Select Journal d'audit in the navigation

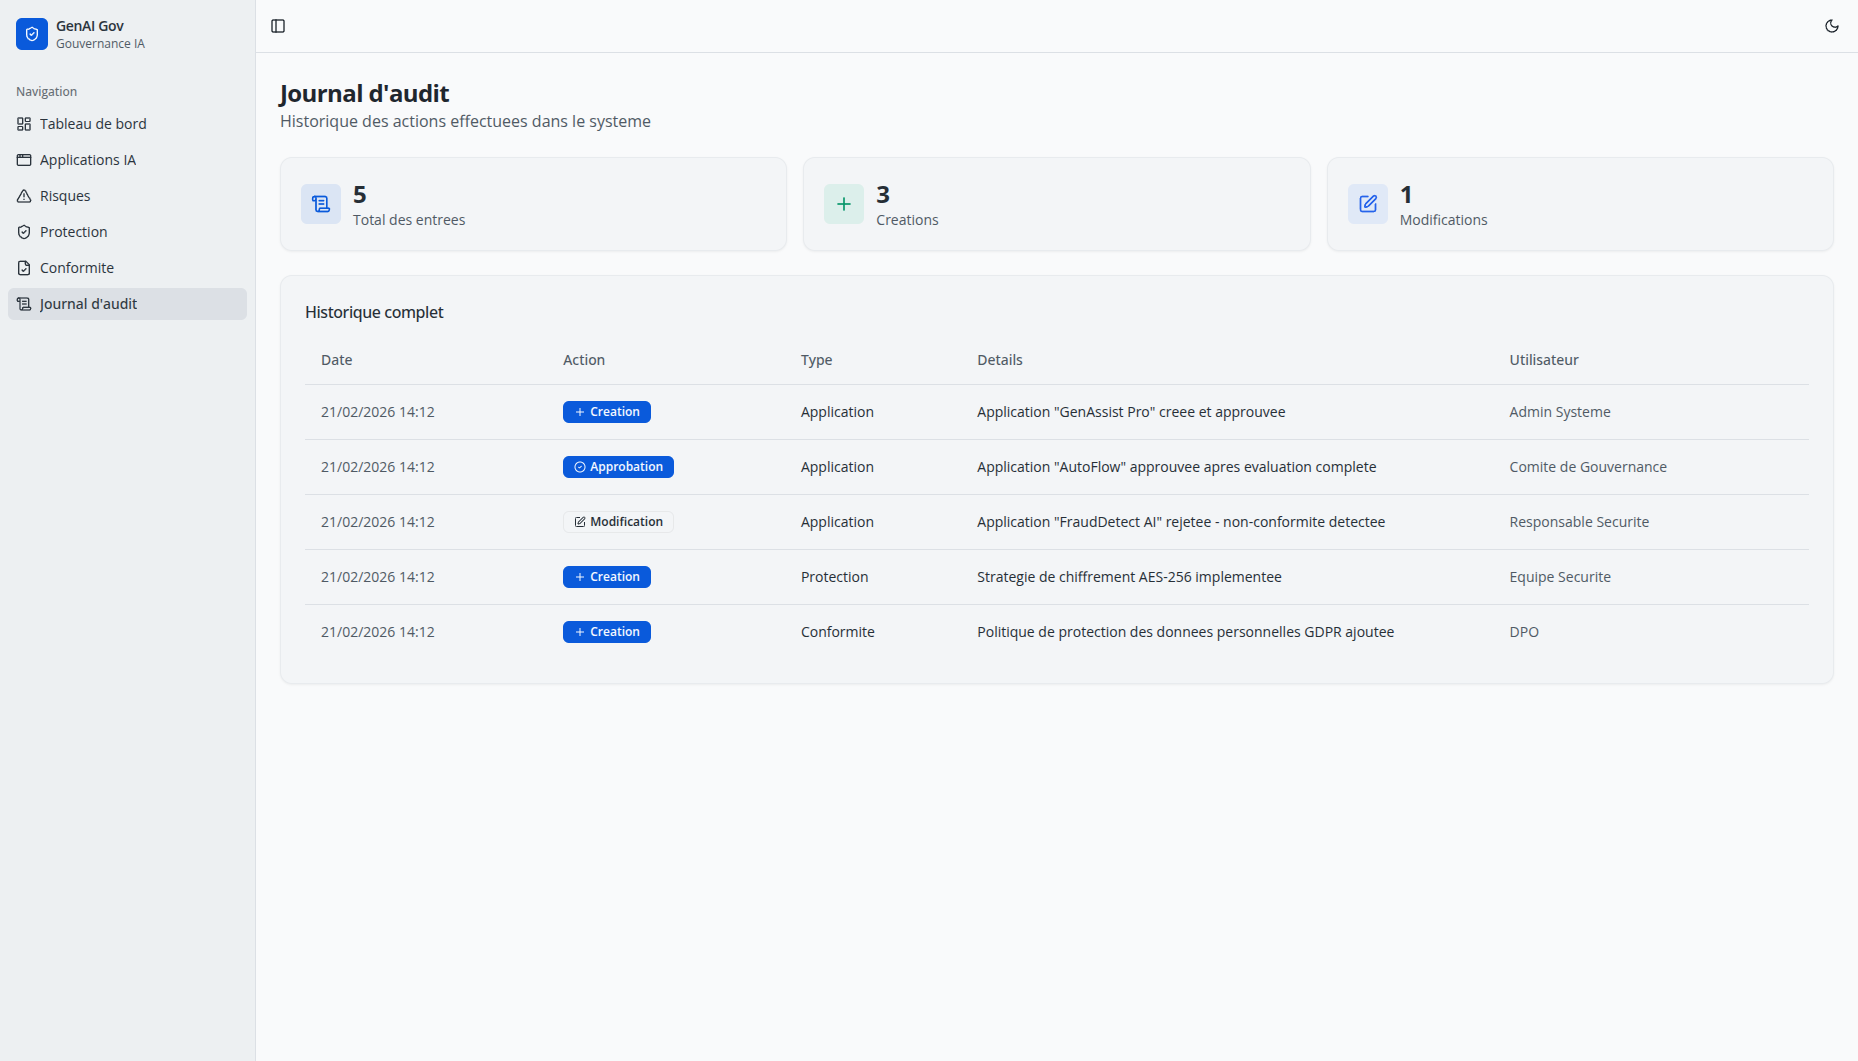88,304
